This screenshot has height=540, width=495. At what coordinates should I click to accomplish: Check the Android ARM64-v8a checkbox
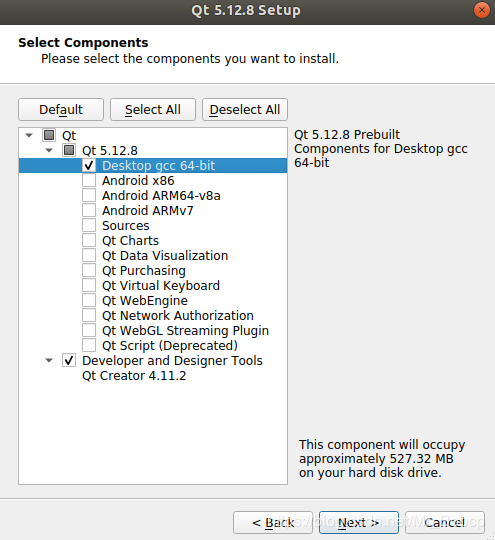click(x=89, y=195)
